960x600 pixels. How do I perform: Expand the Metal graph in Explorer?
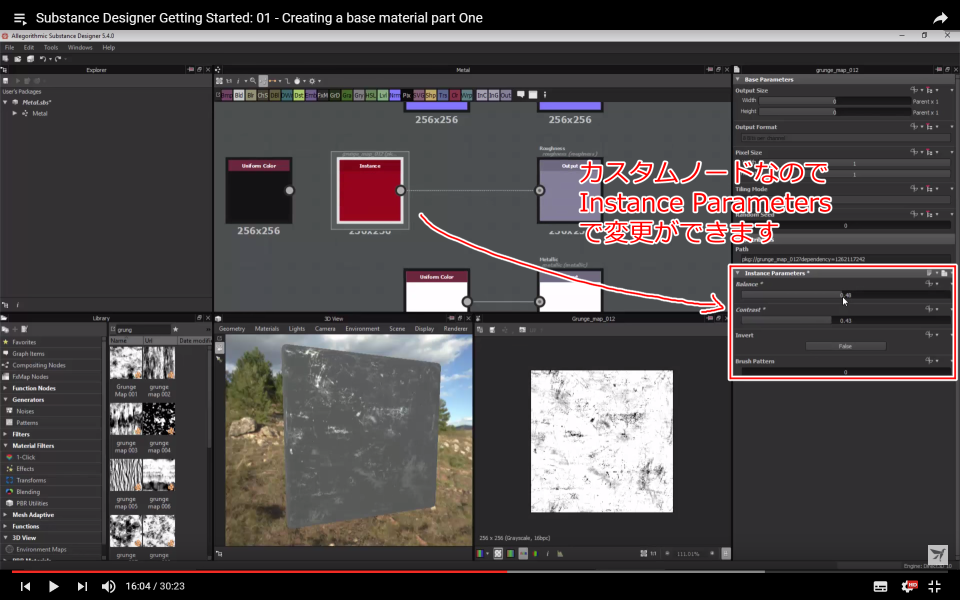click(15, 113)
